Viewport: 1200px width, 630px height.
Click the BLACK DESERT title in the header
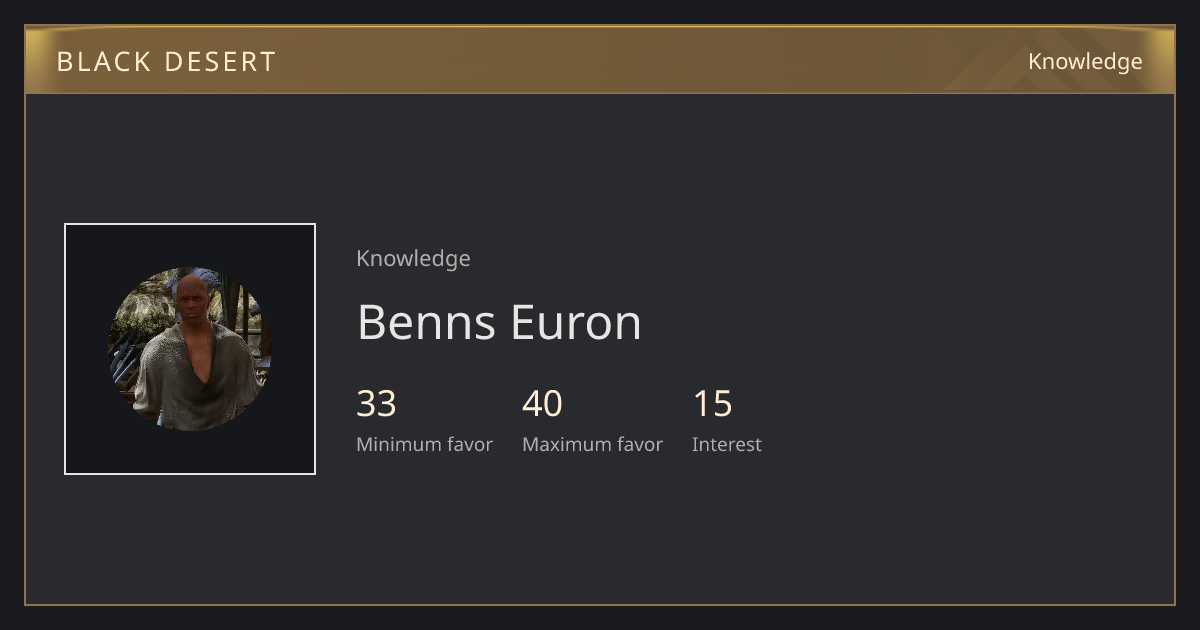pyautogui.click(x=166, y=62)
